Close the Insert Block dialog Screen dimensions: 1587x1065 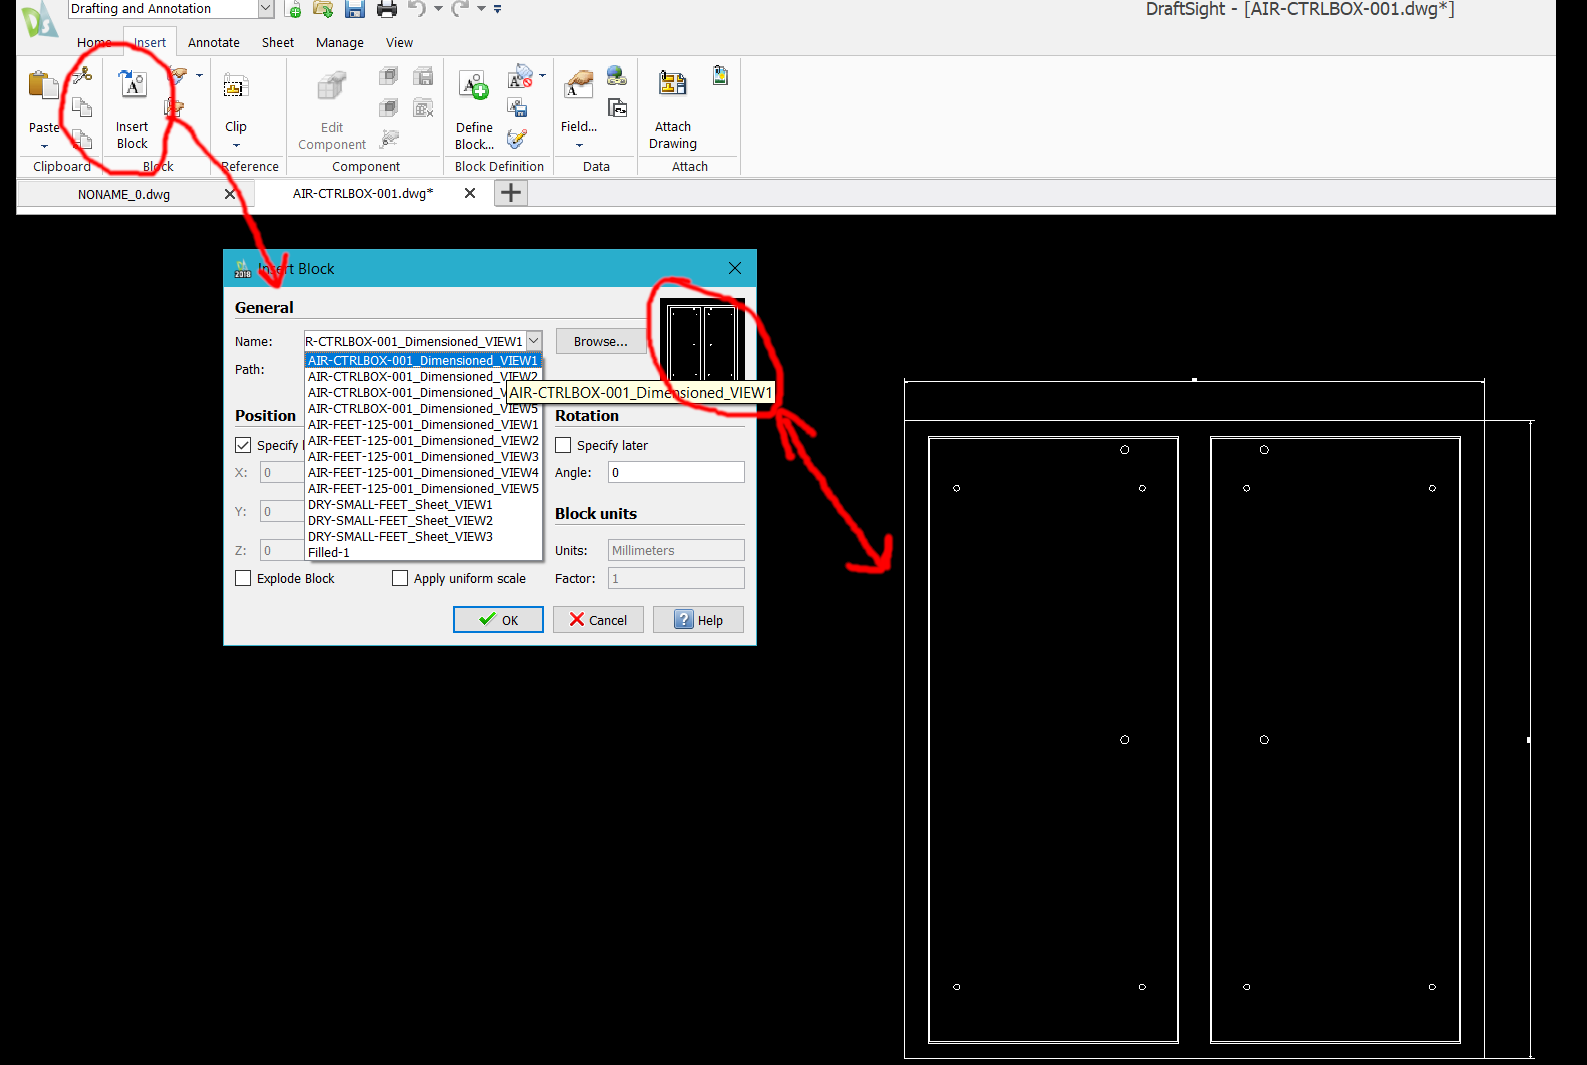(735, 268)
